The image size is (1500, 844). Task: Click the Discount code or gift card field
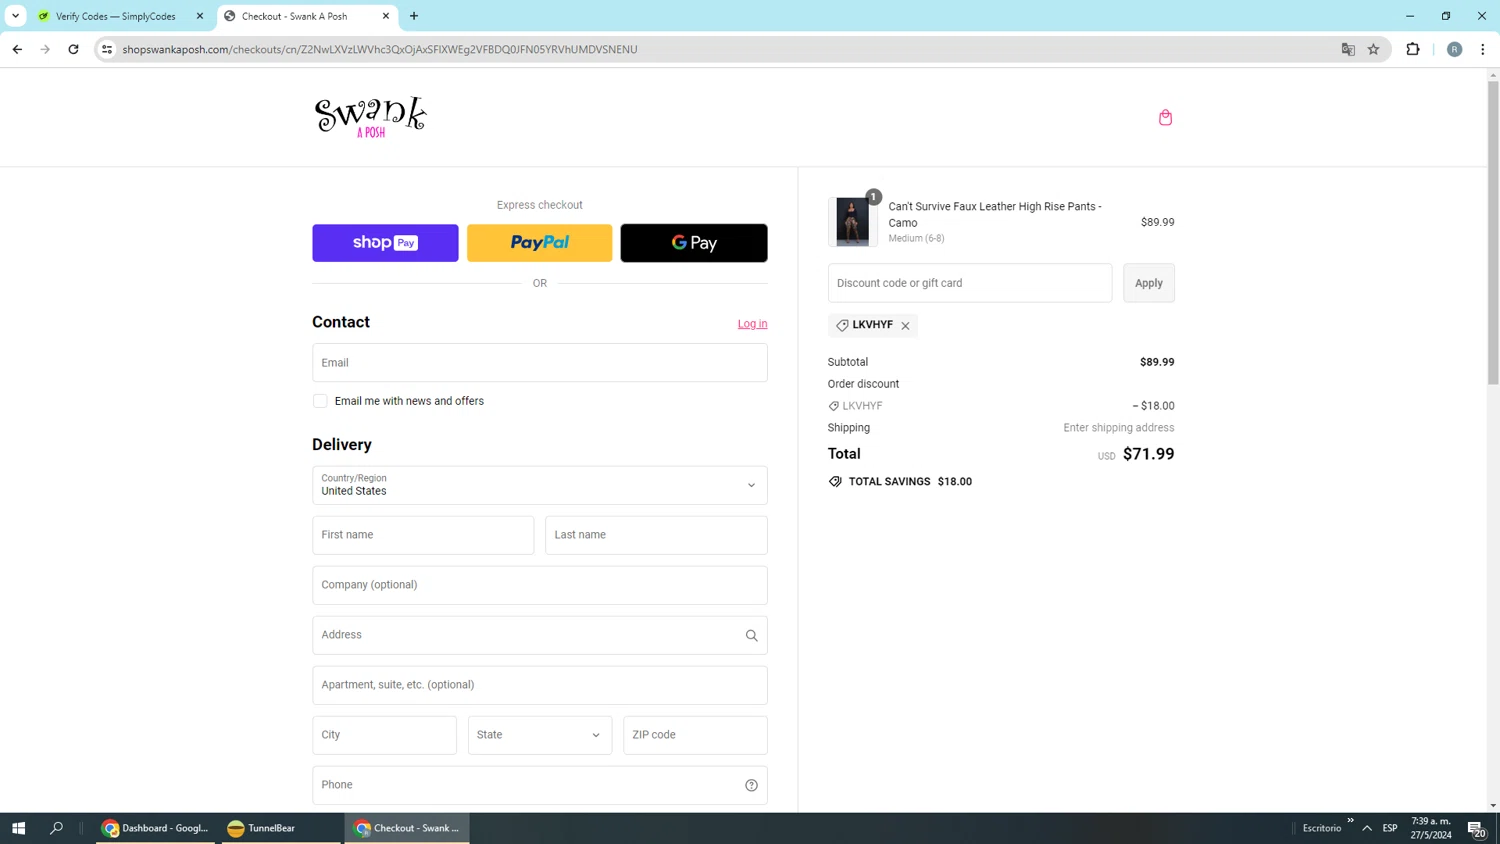click(970, 283)
